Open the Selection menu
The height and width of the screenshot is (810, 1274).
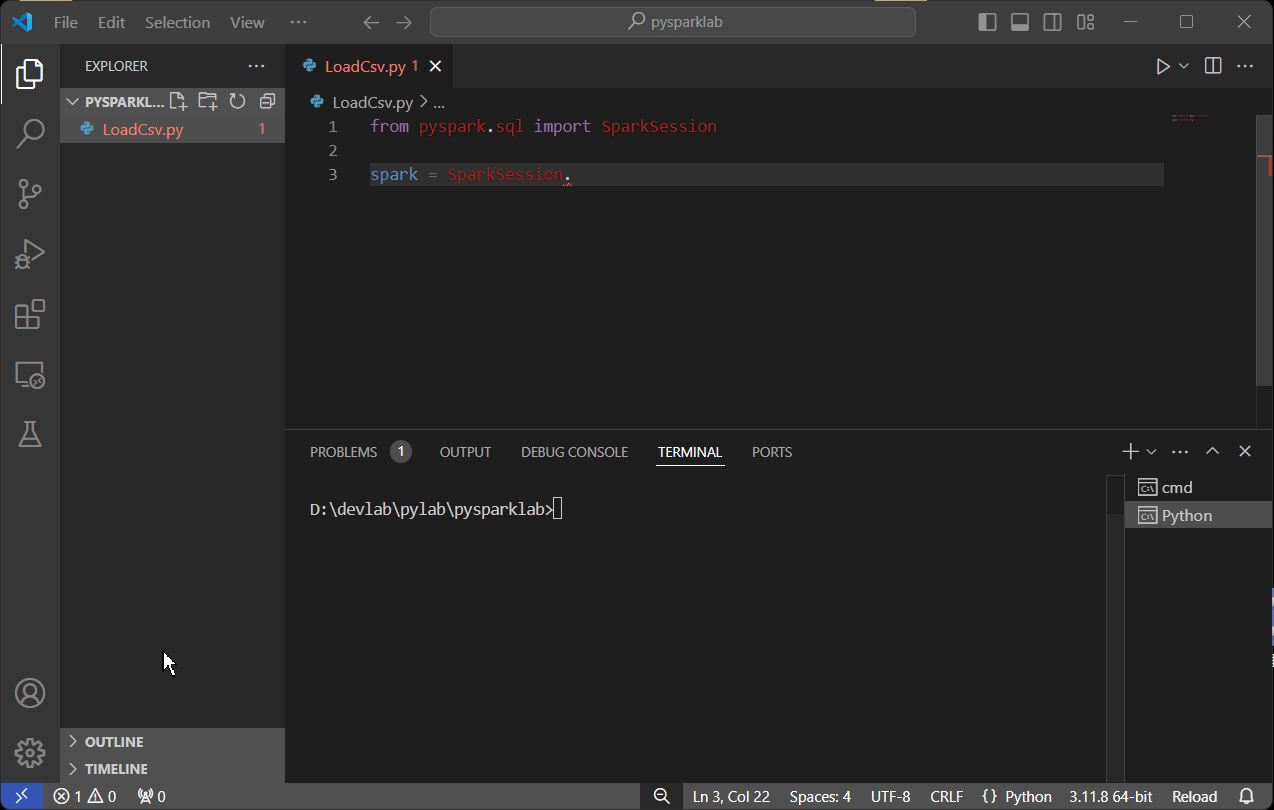point(177,22)
